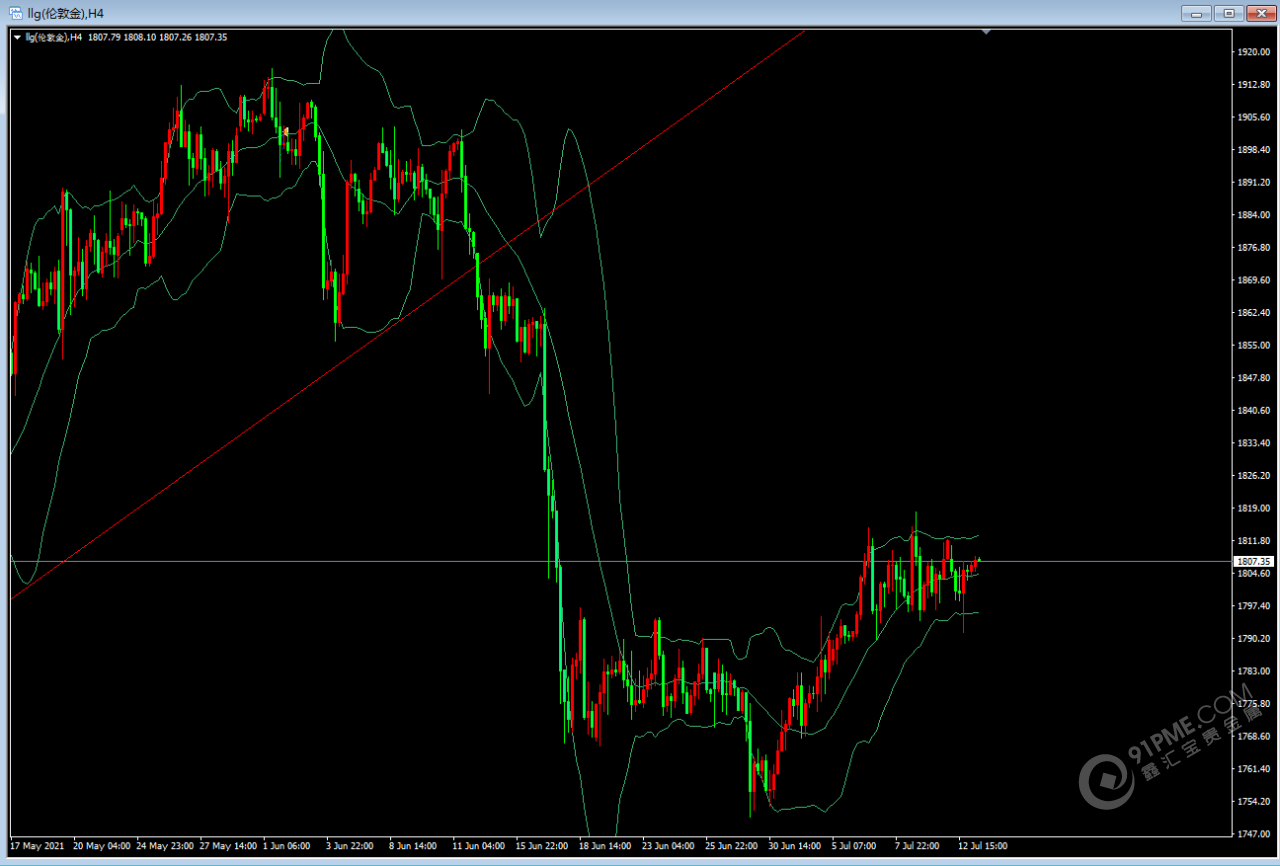Click the 30 Jun 14:00 time axis label
Screen dimensions: 1280x866
[x=794, y=845]
